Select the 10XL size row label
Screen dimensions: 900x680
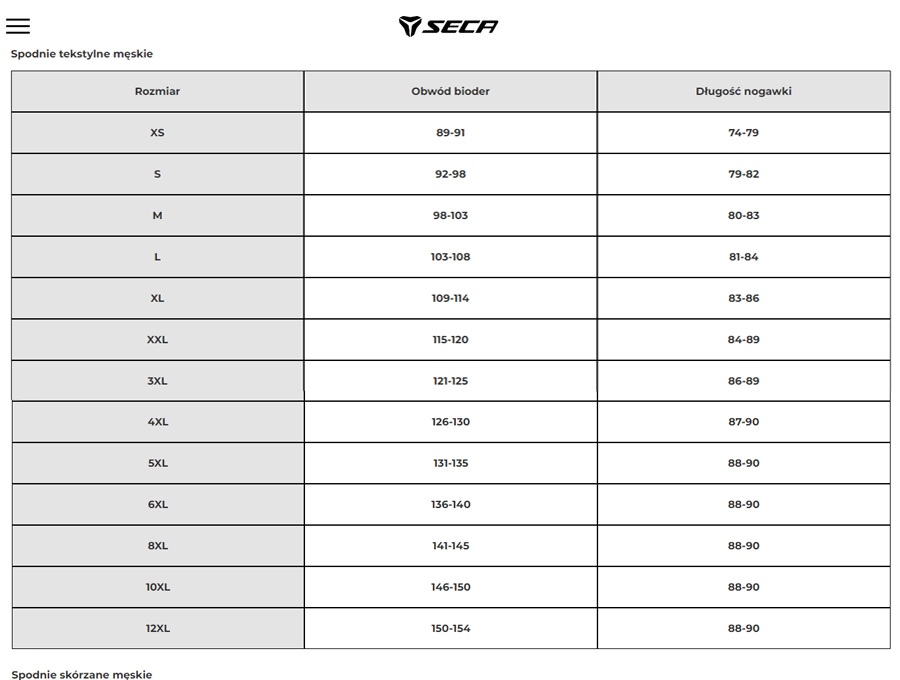pos(157,587)
